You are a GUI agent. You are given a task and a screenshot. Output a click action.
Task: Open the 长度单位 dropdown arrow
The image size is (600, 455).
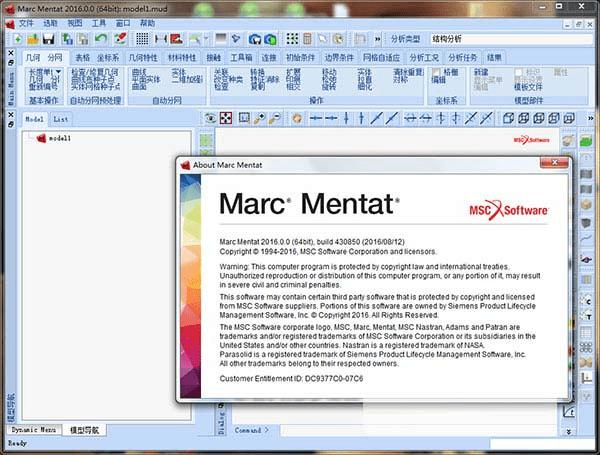(x=59, y=72)
